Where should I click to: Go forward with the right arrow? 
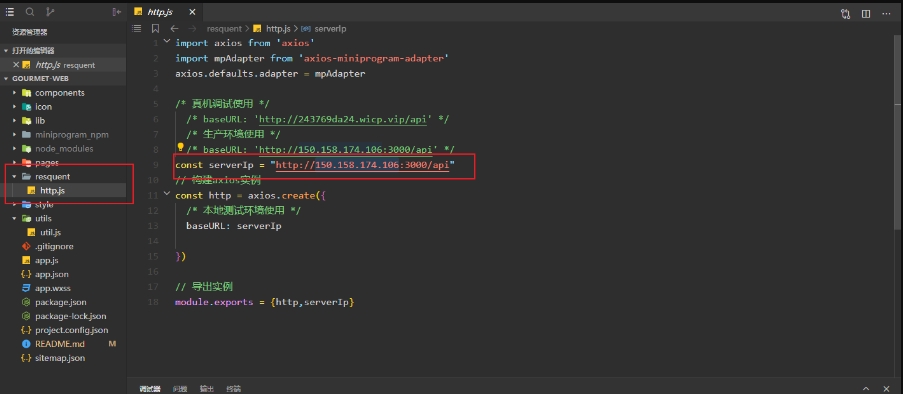point(193,28)
